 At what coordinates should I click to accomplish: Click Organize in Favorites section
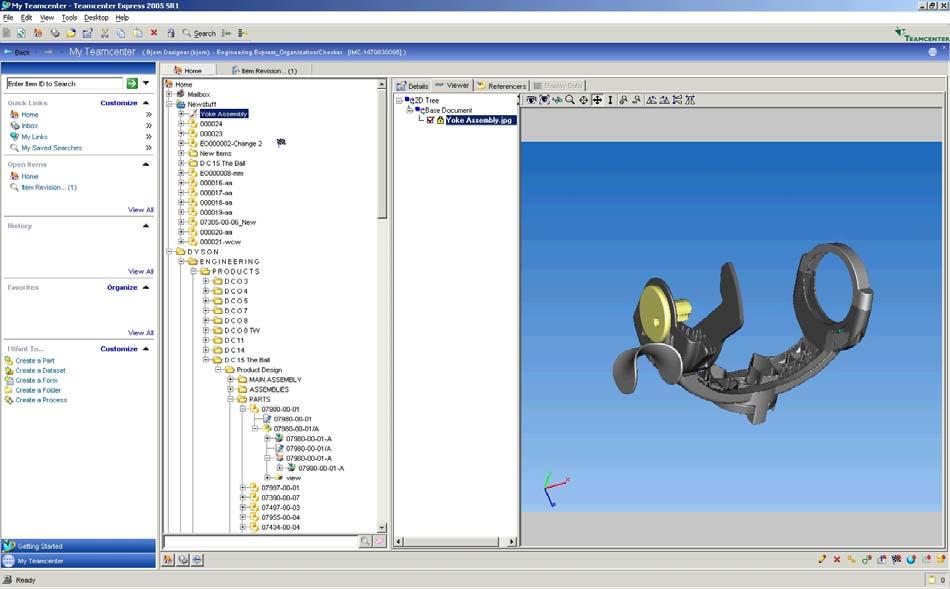coord(122,287)
